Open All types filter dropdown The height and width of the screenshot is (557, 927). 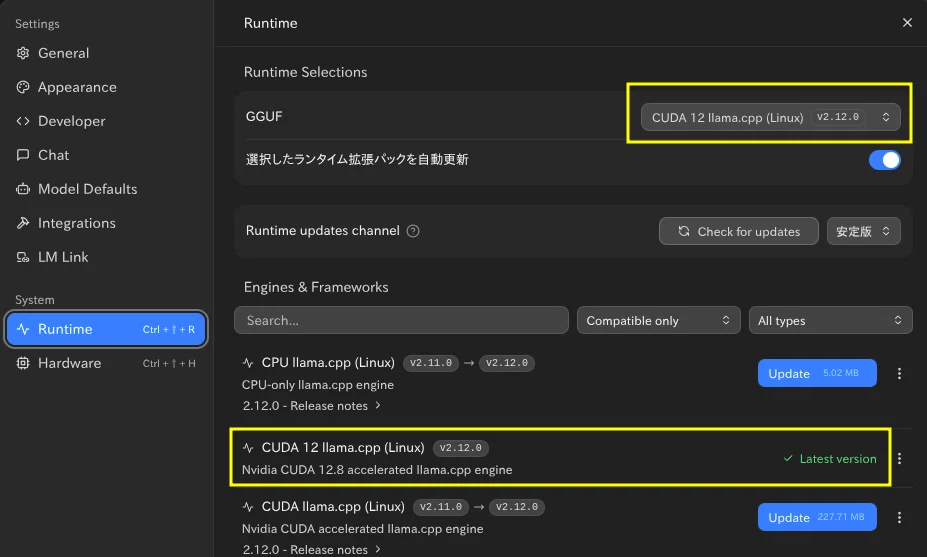[831, 320]
